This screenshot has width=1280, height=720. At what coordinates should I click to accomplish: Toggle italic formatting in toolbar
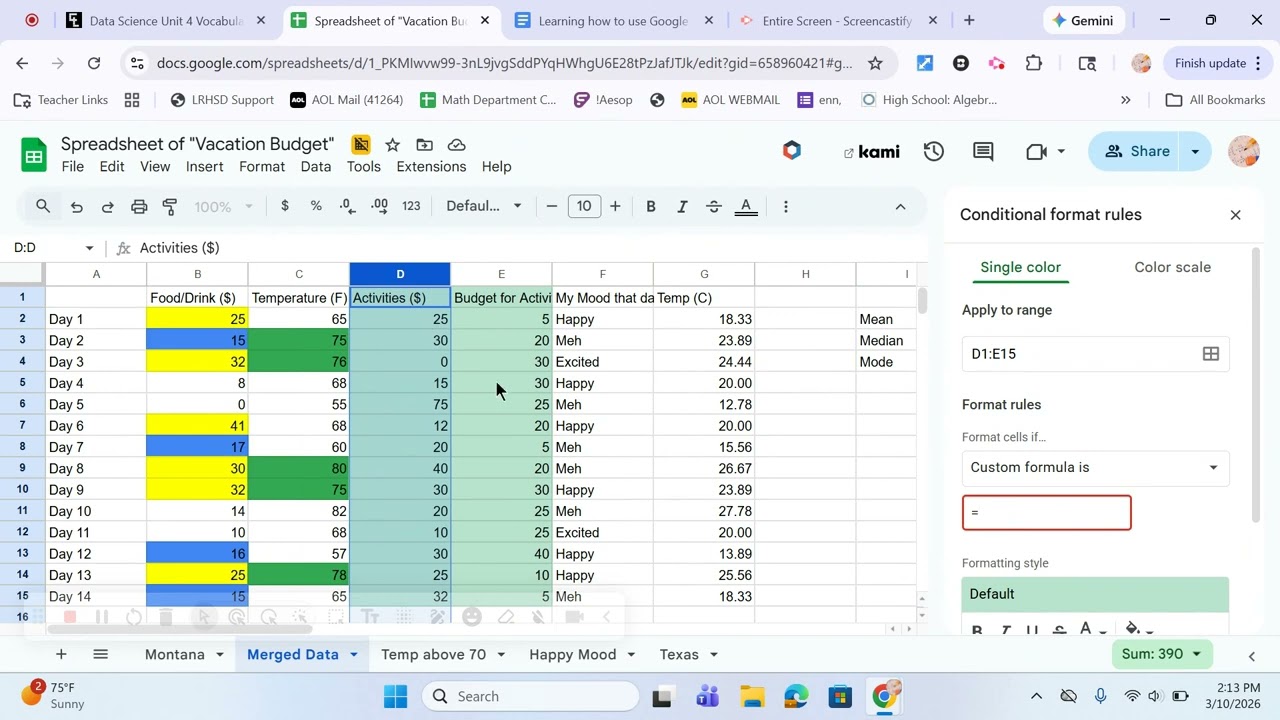682,206
